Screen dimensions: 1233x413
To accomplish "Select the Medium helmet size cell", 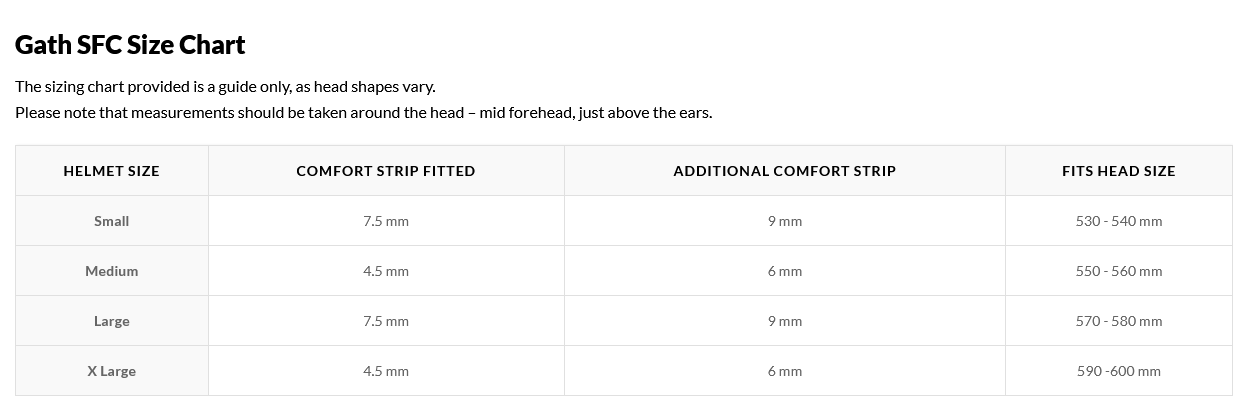I will 111,271.
